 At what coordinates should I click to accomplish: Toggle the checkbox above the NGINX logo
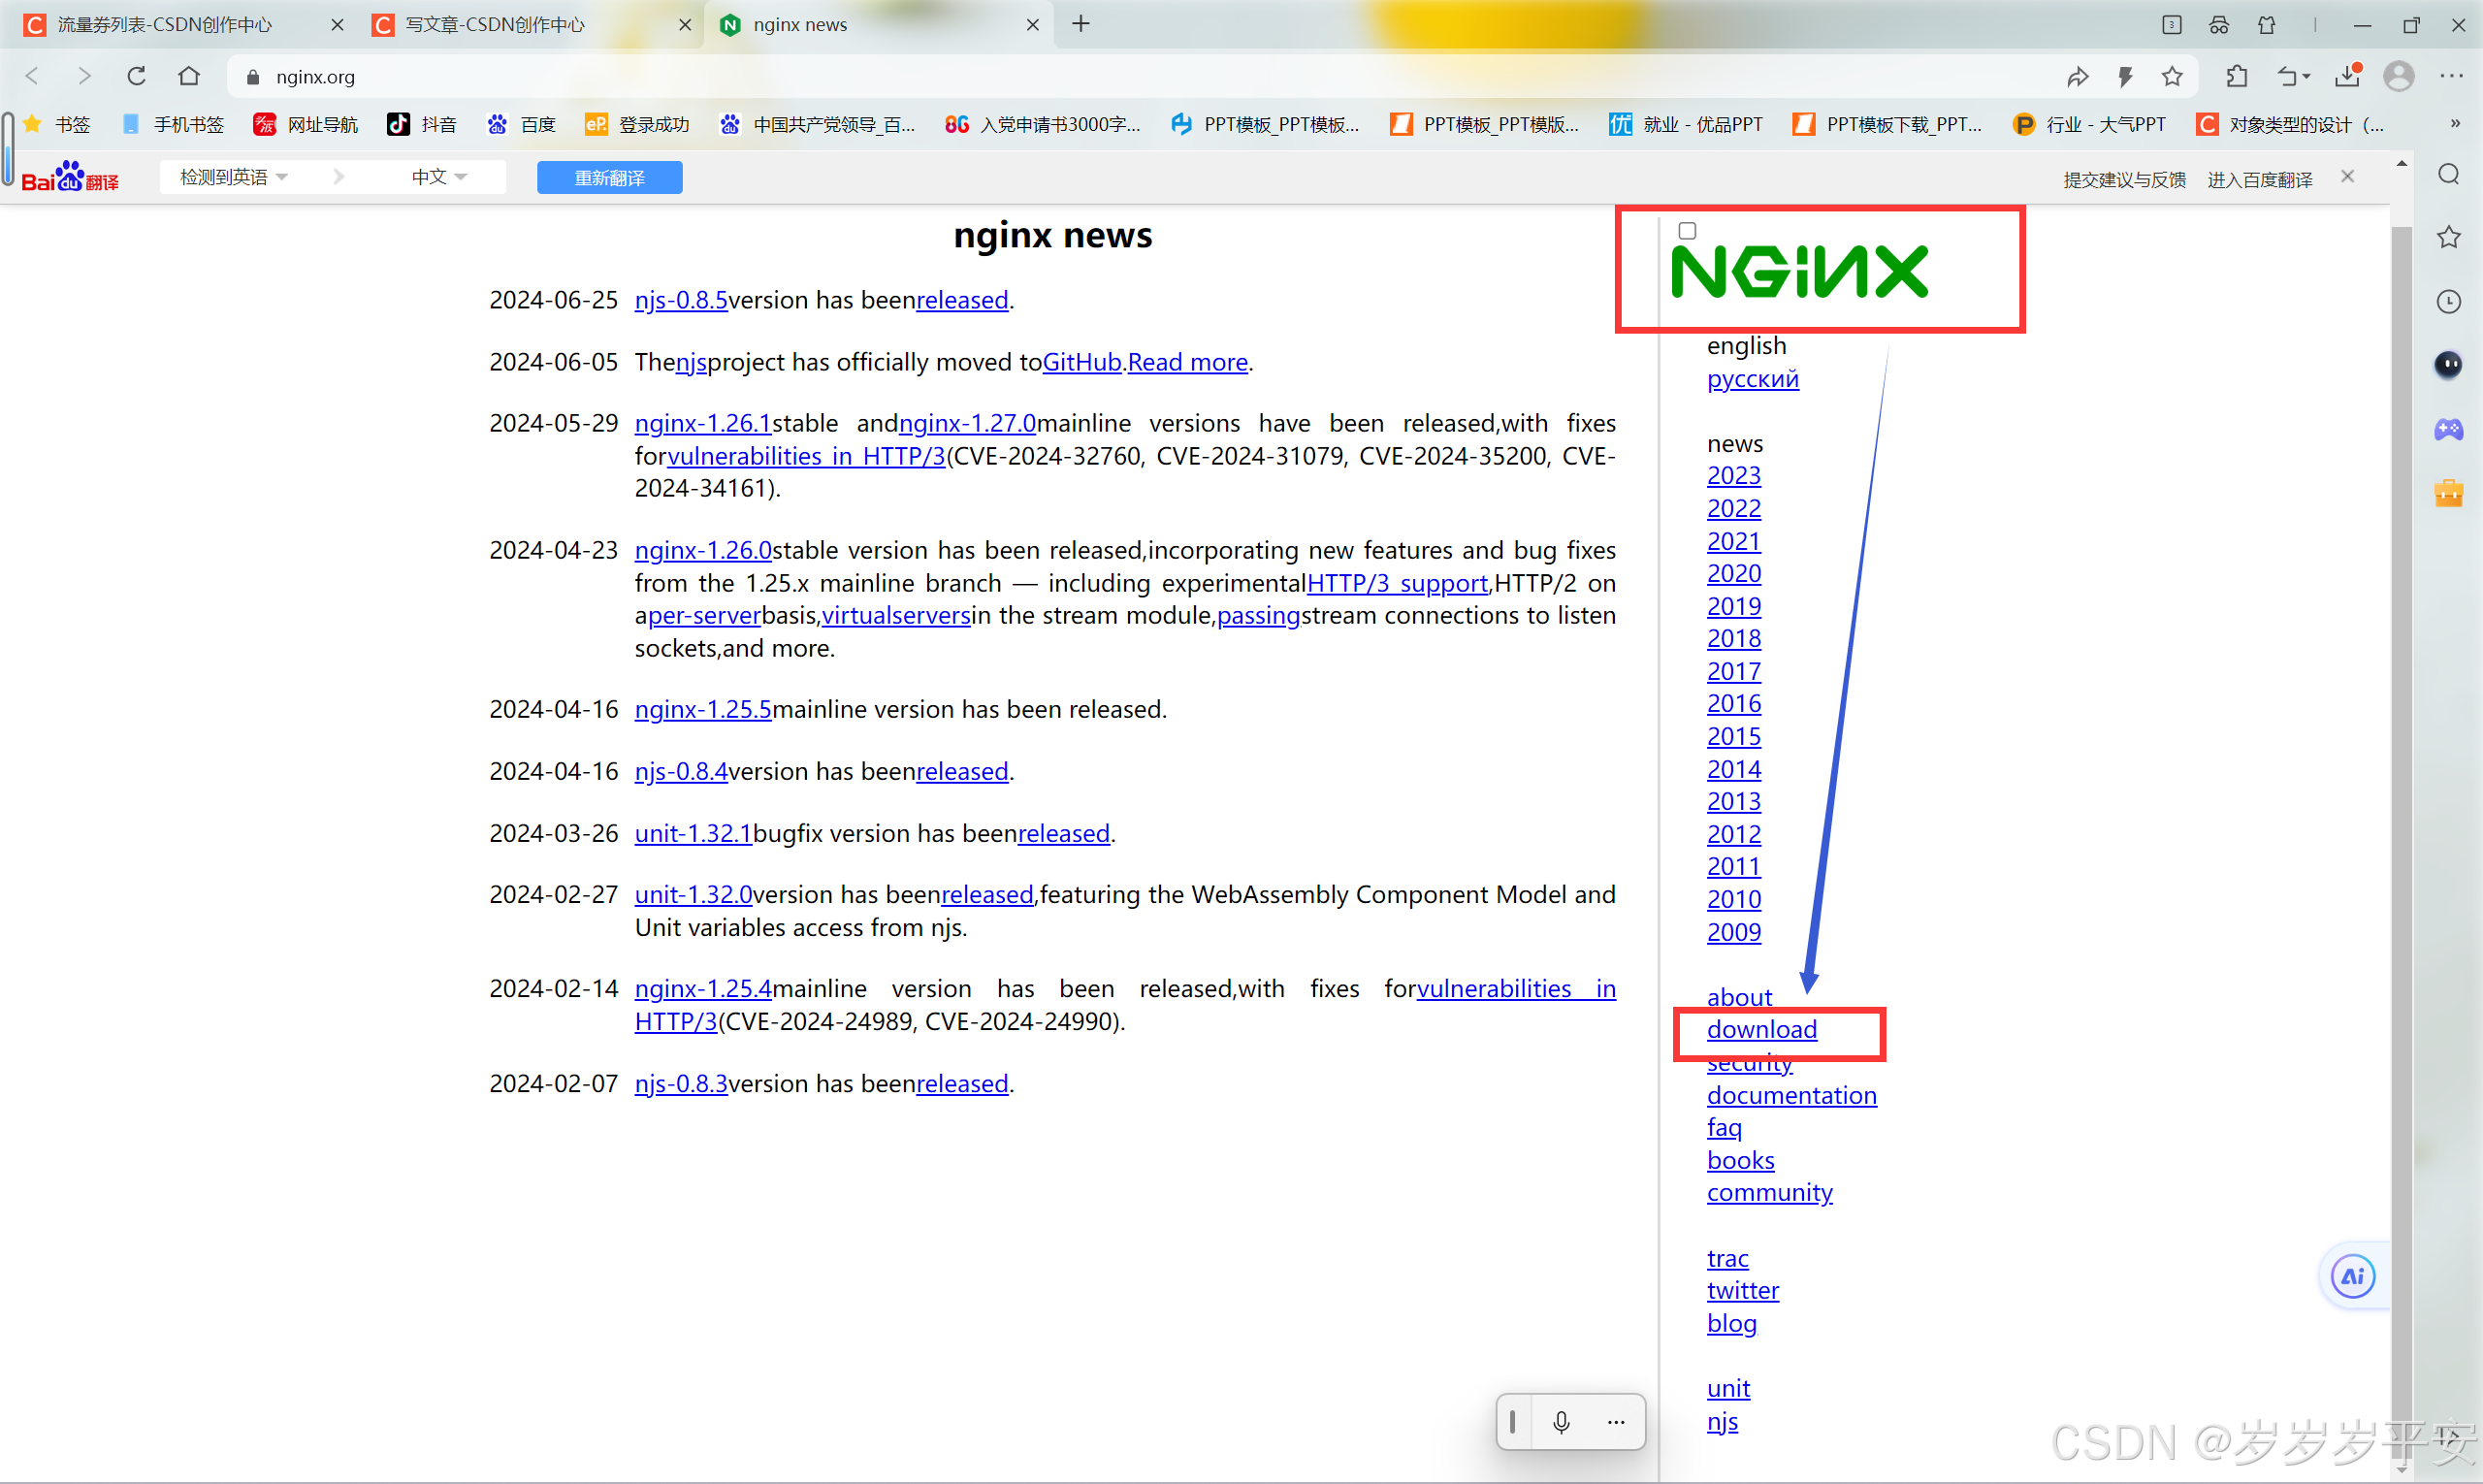(1687, 230)
